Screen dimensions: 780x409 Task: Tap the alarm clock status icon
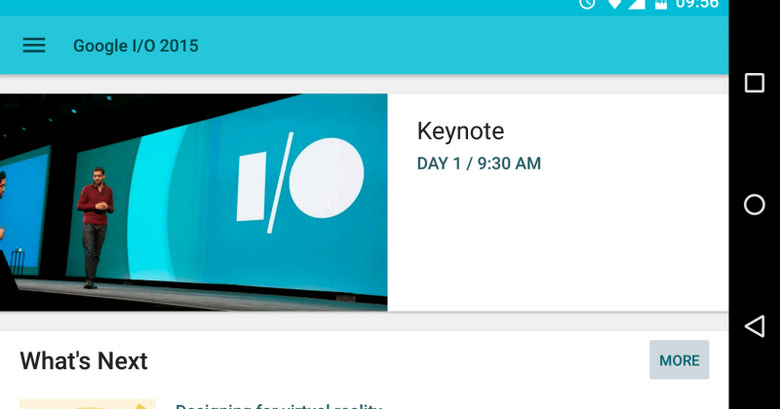[x=587, y=4]
